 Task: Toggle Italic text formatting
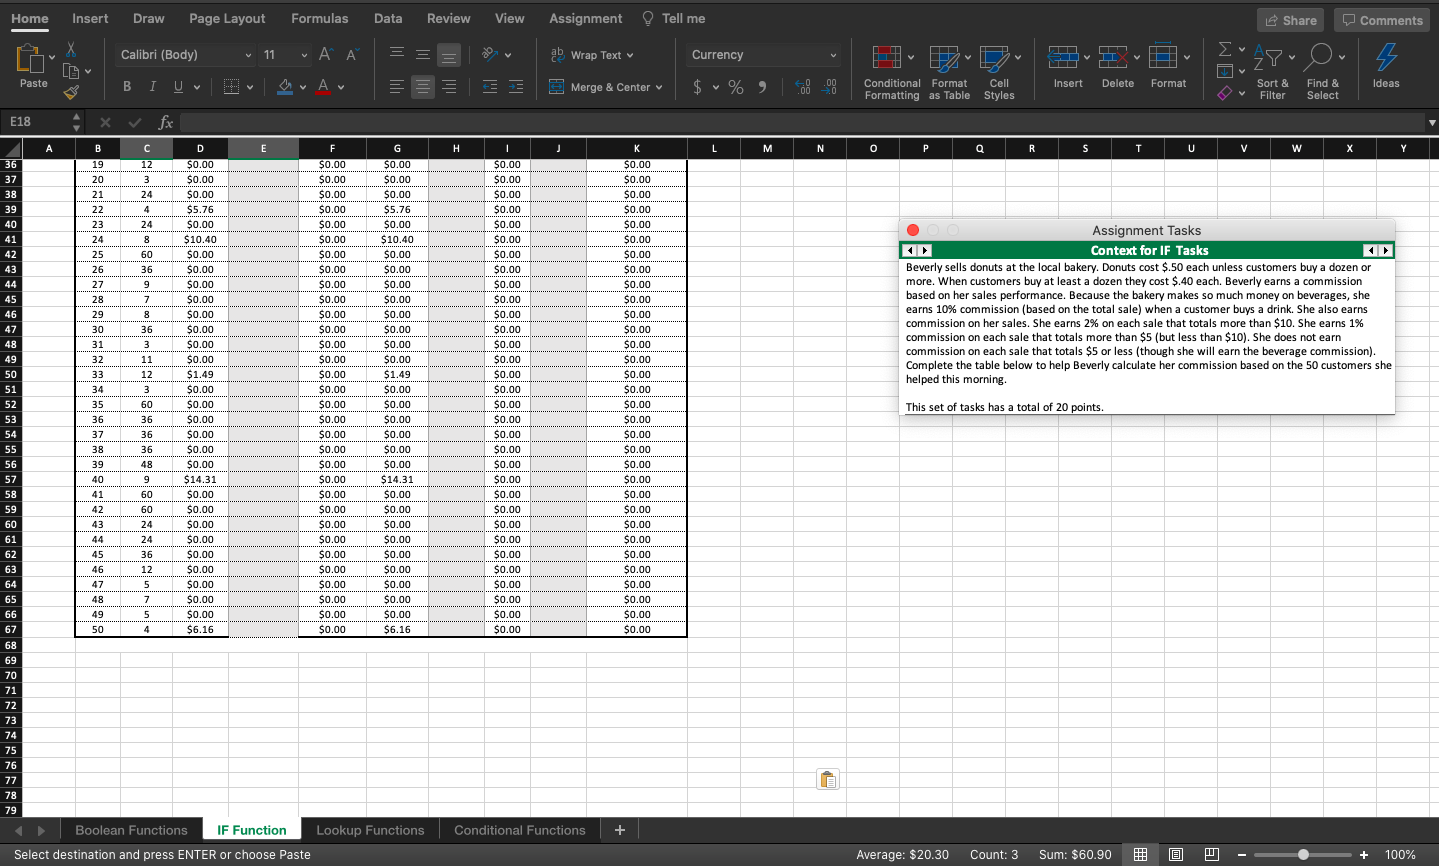click(x=153, y=87)
